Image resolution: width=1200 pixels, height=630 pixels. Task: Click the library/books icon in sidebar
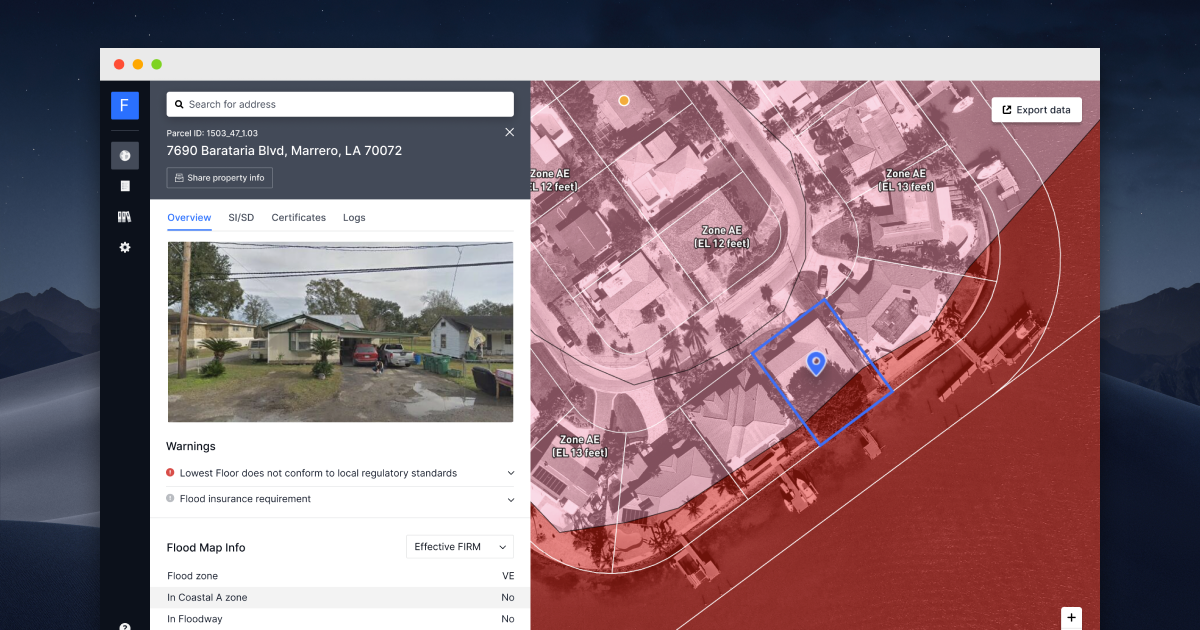pyautogui.click(x=124, y=216)
